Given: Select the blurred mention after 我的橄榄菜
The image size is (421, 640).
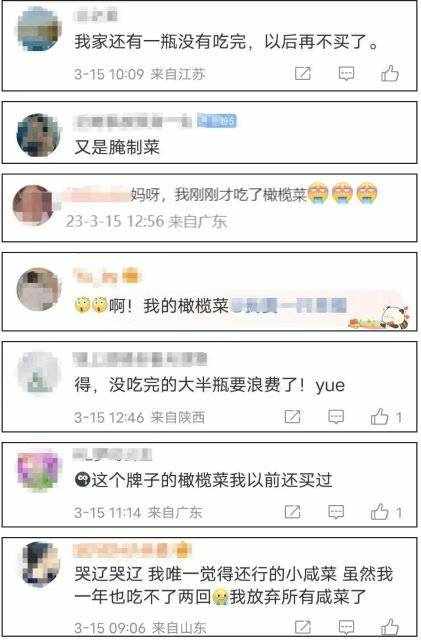Looking at the screenshot, I should pyautogui.click(x=289, y=306).
